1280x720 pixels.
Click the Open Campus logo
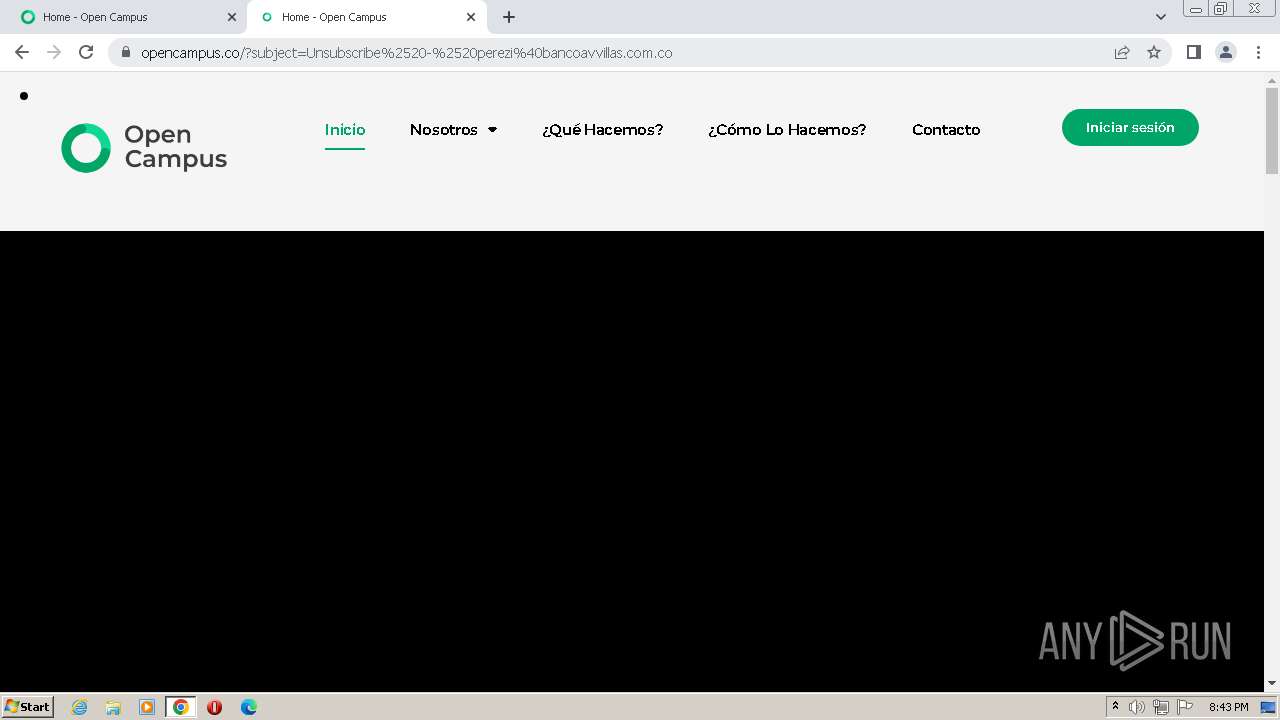coord(144,147)
